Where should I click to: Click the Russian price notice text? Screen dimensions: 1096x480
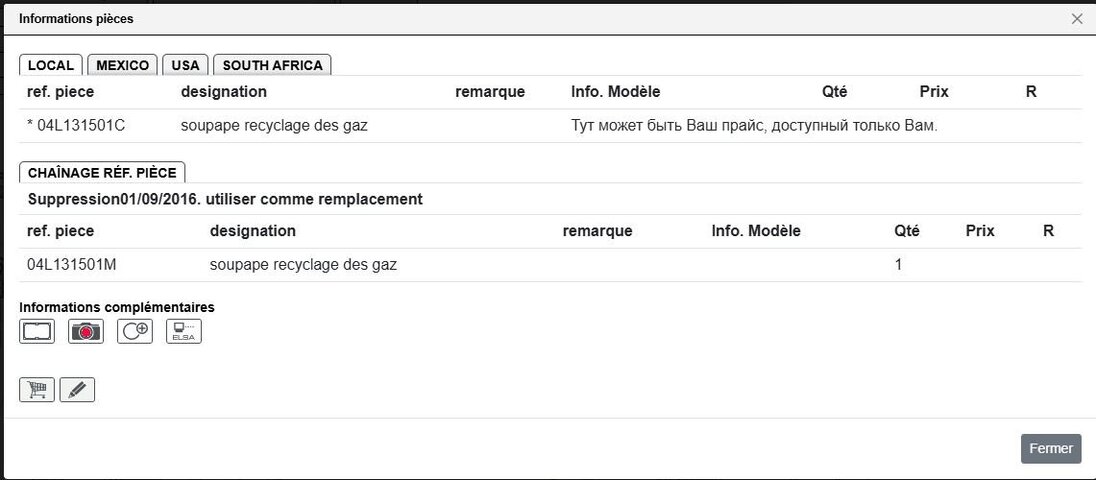click(754, 126)
